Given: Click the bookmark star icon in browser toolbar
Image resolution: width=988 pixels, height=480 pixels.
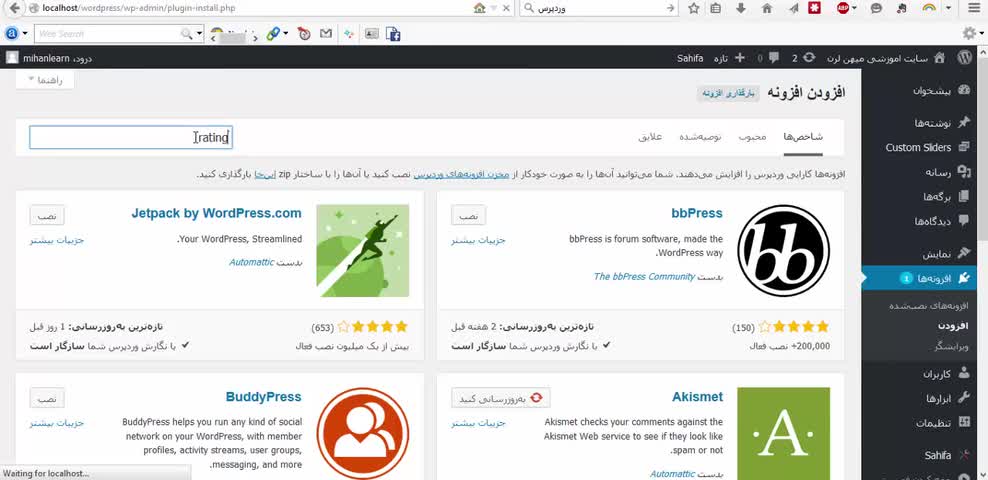Looking at the screenshot, I should coord(694,8).
